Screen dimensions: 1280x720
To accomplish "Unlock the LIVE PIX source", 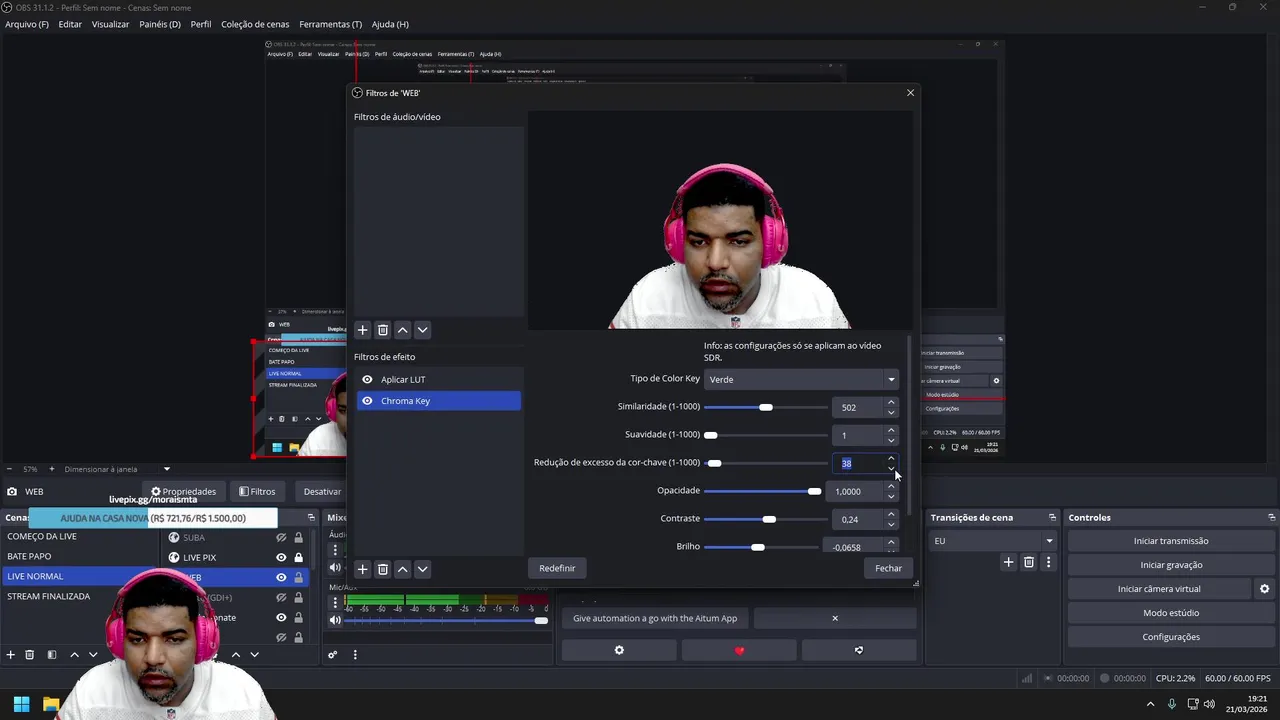I will 298,558.
